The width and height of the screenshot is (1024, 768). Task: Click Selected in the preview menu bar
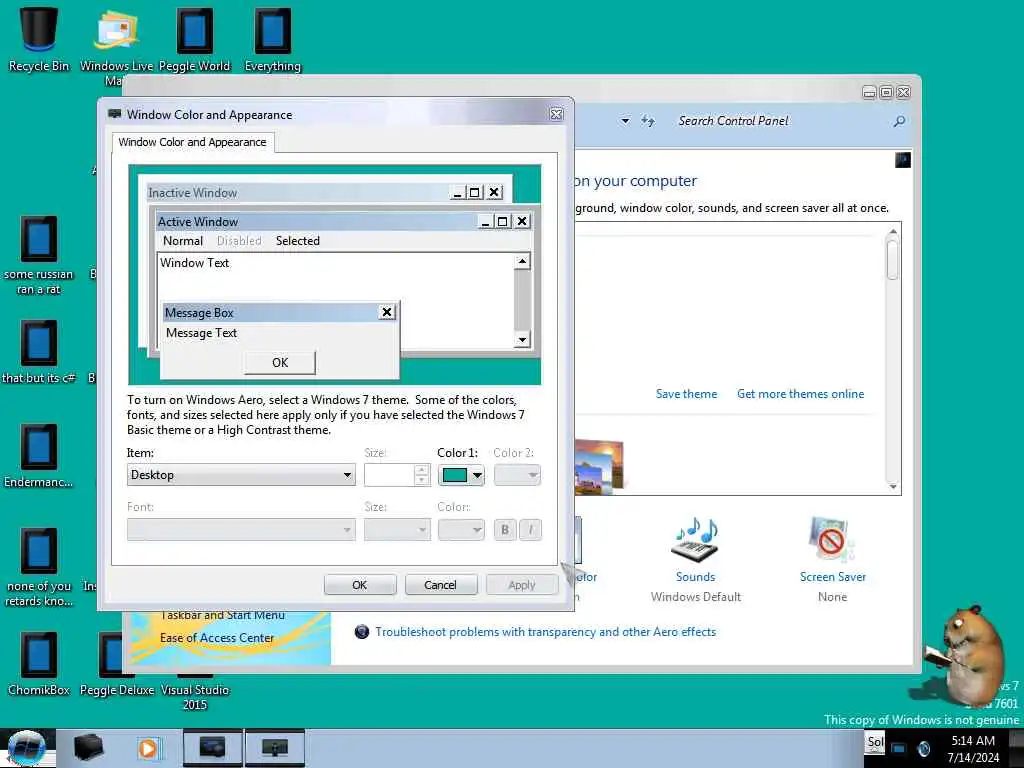298,240
